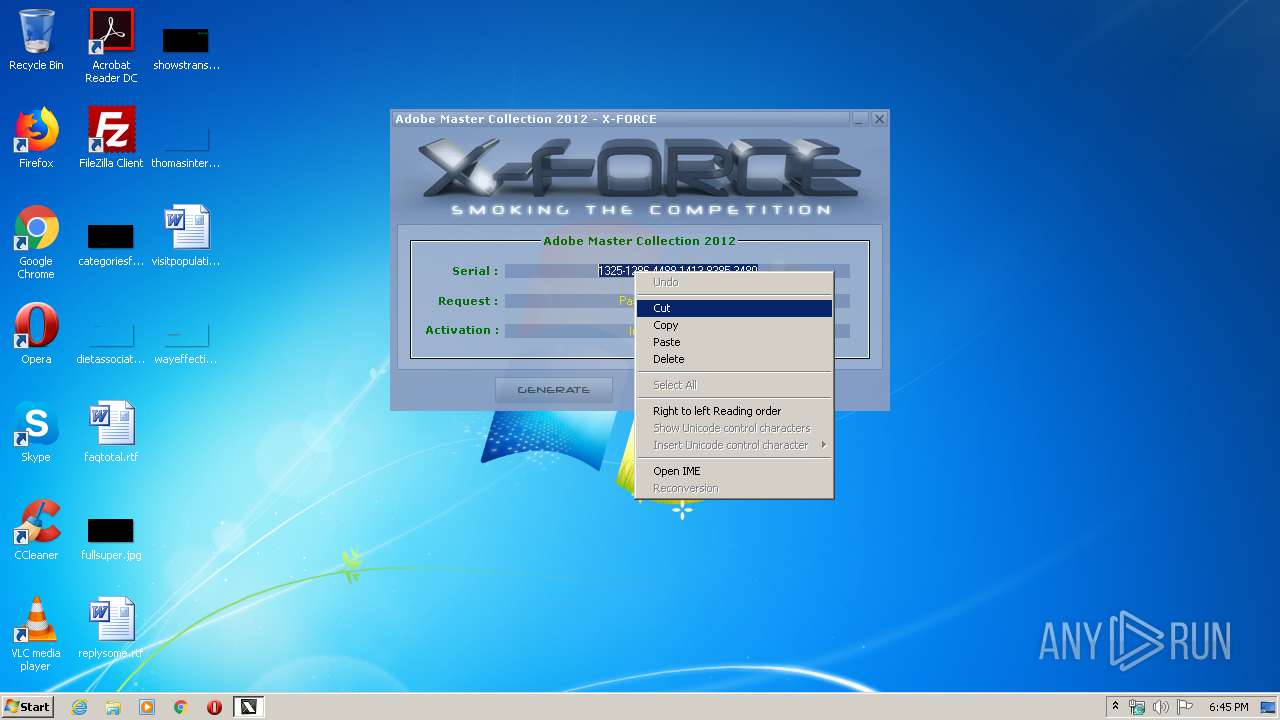Image resolution: width=1280 pixels, height=720 pixels.
Task: Open the 6:45 PM clock
Action: pyautogui.click(x=1228, y=707)
